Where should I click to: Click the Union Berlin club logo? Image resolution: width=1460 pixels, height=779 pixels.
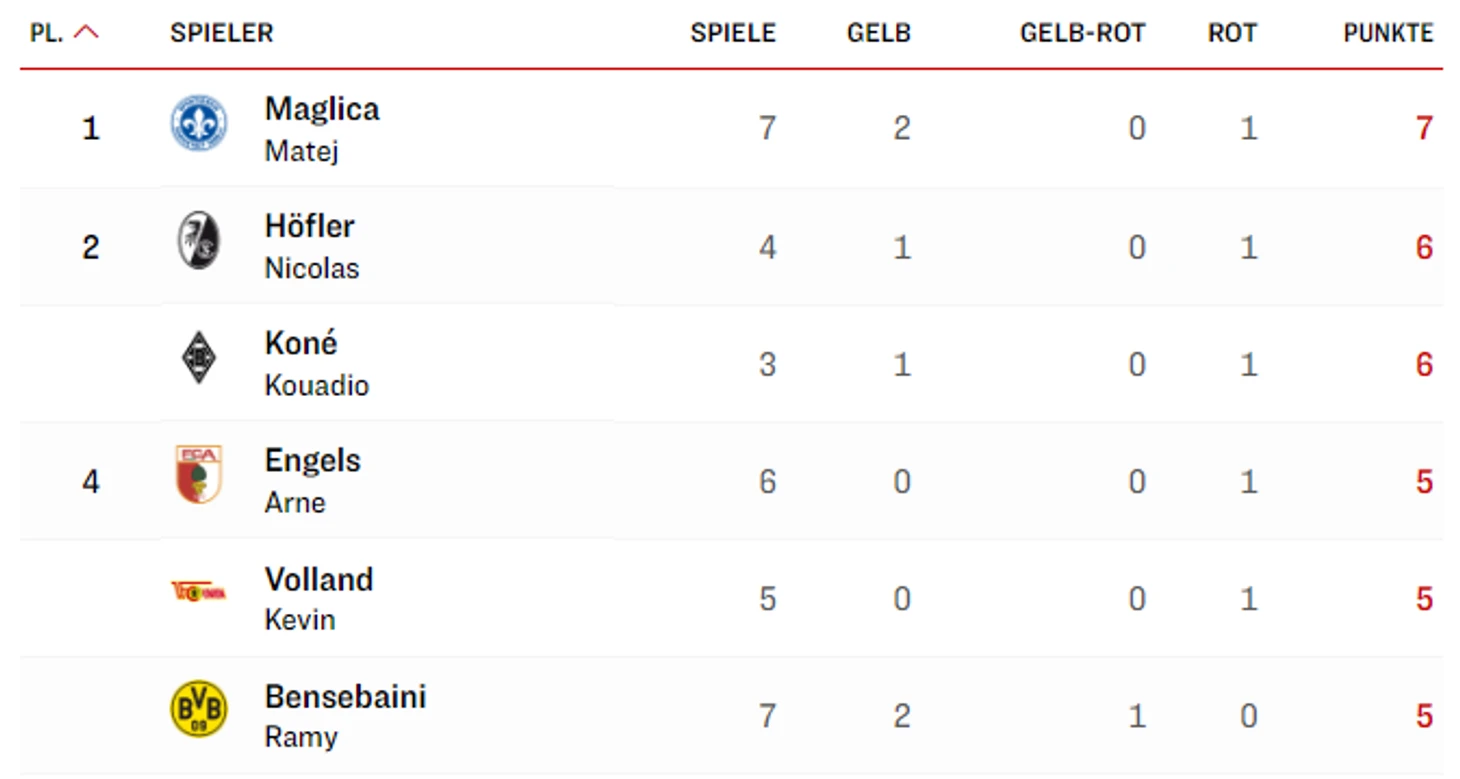pyautogui.click(x=198, y=592)
